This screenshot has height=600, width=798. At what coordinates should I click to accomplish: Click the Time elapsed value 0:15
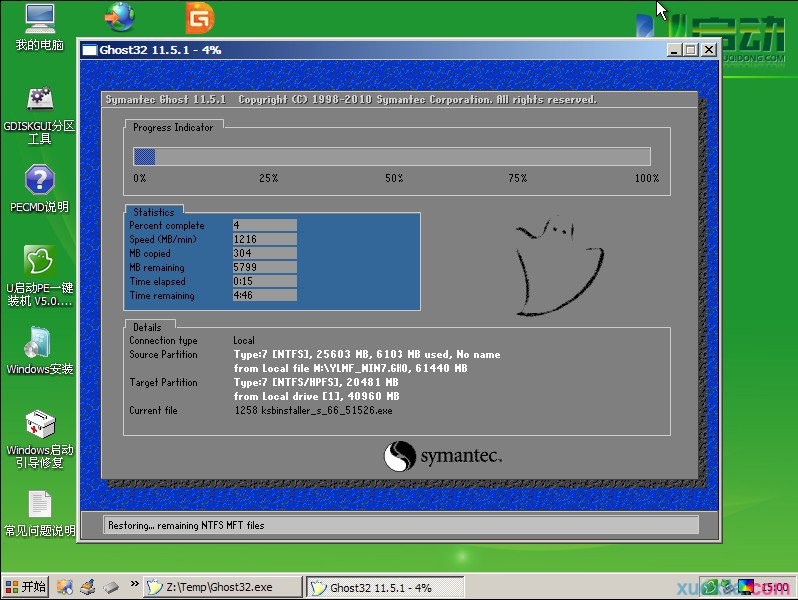265,281
